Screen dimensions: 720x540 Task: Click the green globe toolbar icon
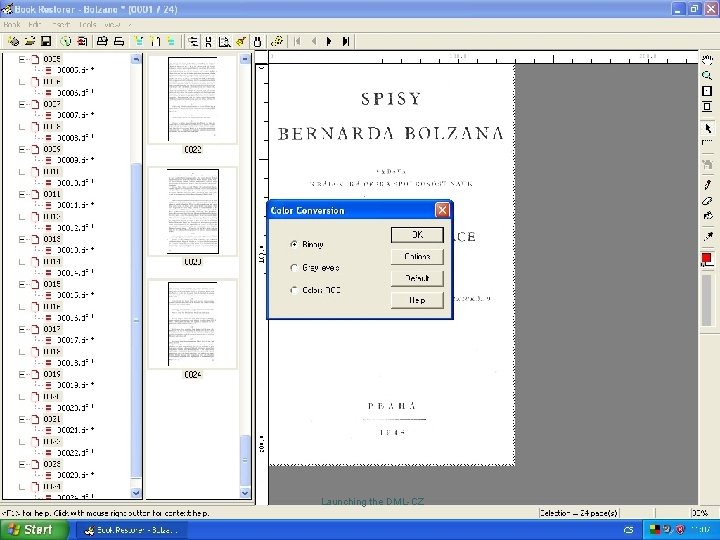[x=66, y=41]
